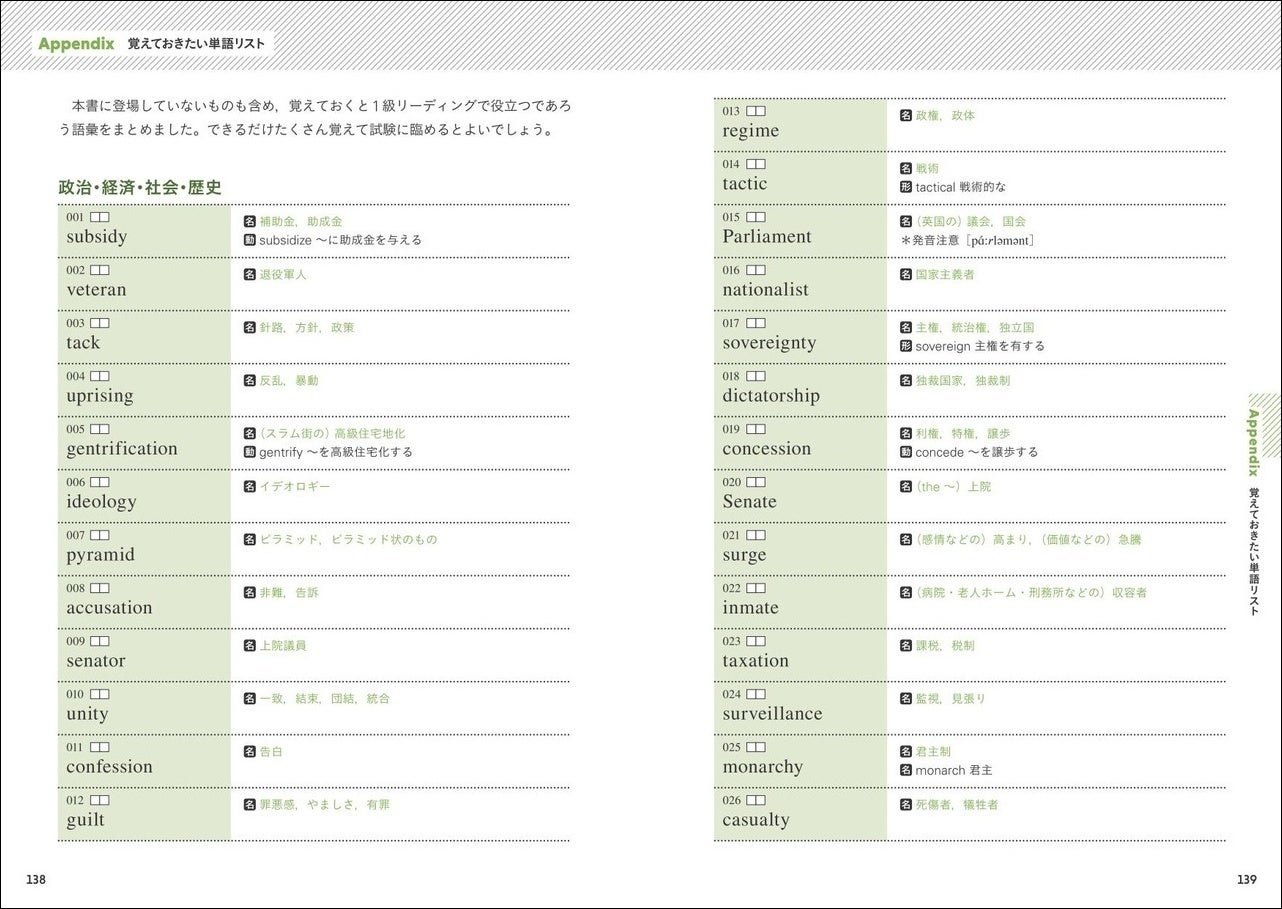Click the headword Senate
Image resolution: width=1282 pixels, height=909 pixels.
pos(749,502)
